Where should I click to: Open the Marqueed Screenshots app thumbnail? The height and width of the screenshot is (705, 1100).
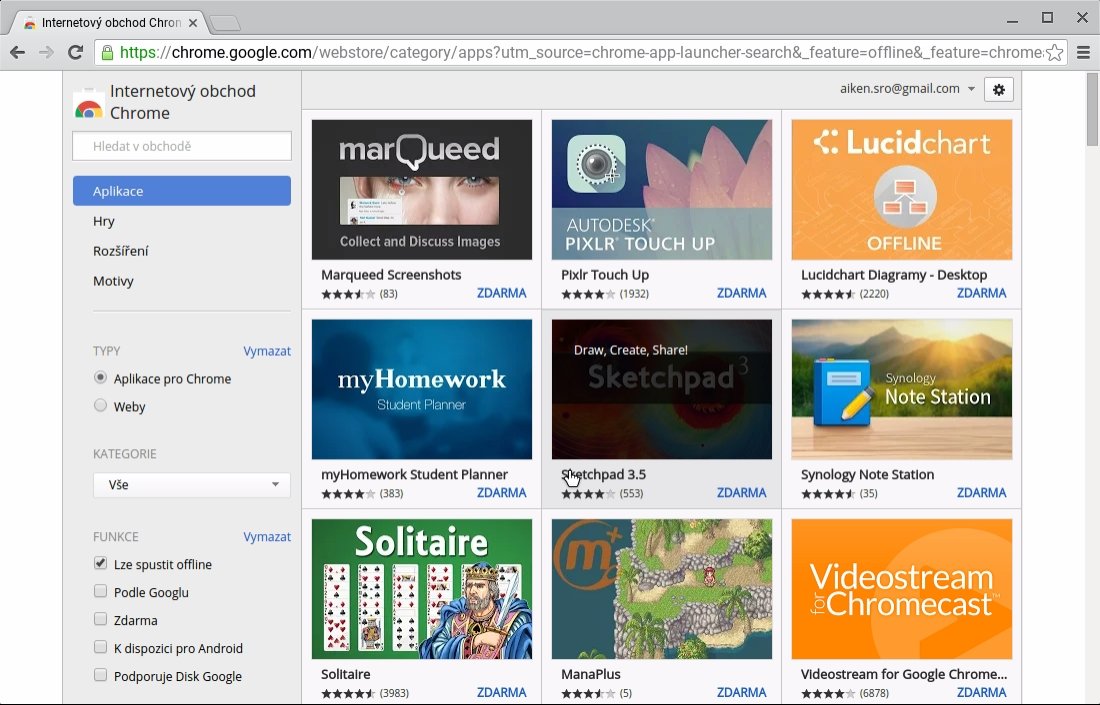(x=422, y=189)
